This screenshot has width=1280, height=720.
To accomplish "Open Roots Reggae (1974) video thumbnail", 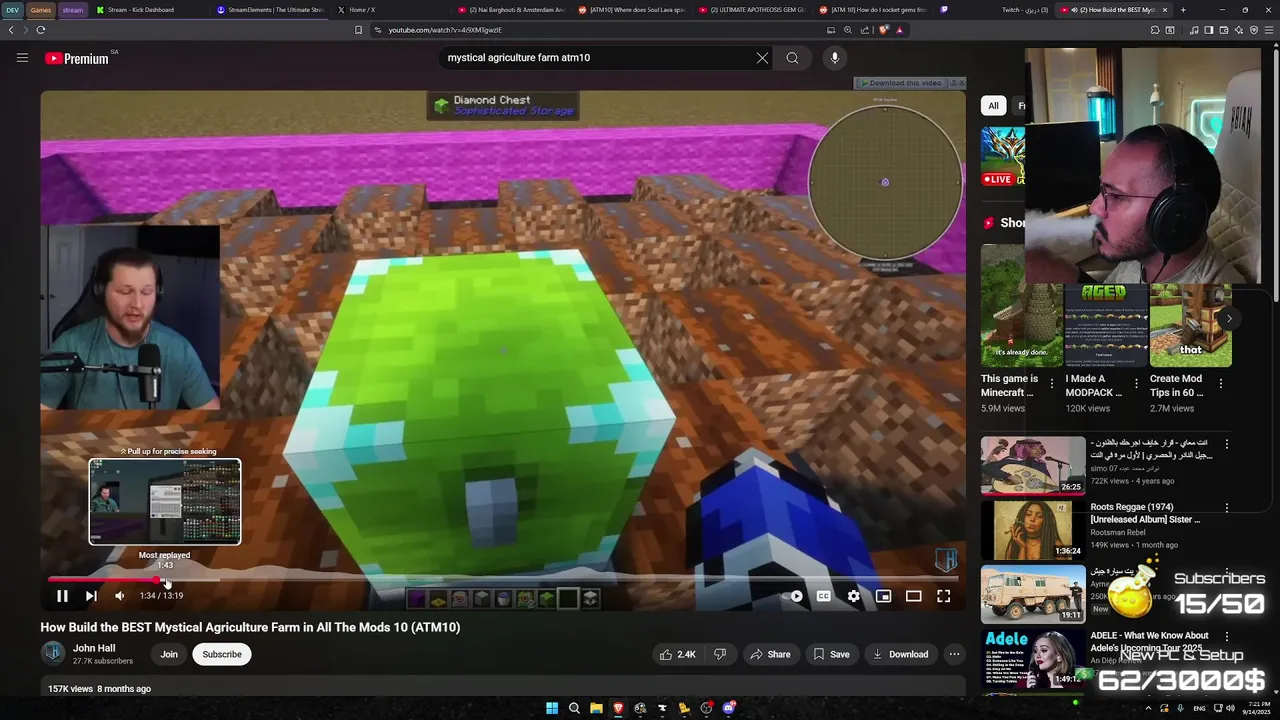I will click(x=1033, y=530).
